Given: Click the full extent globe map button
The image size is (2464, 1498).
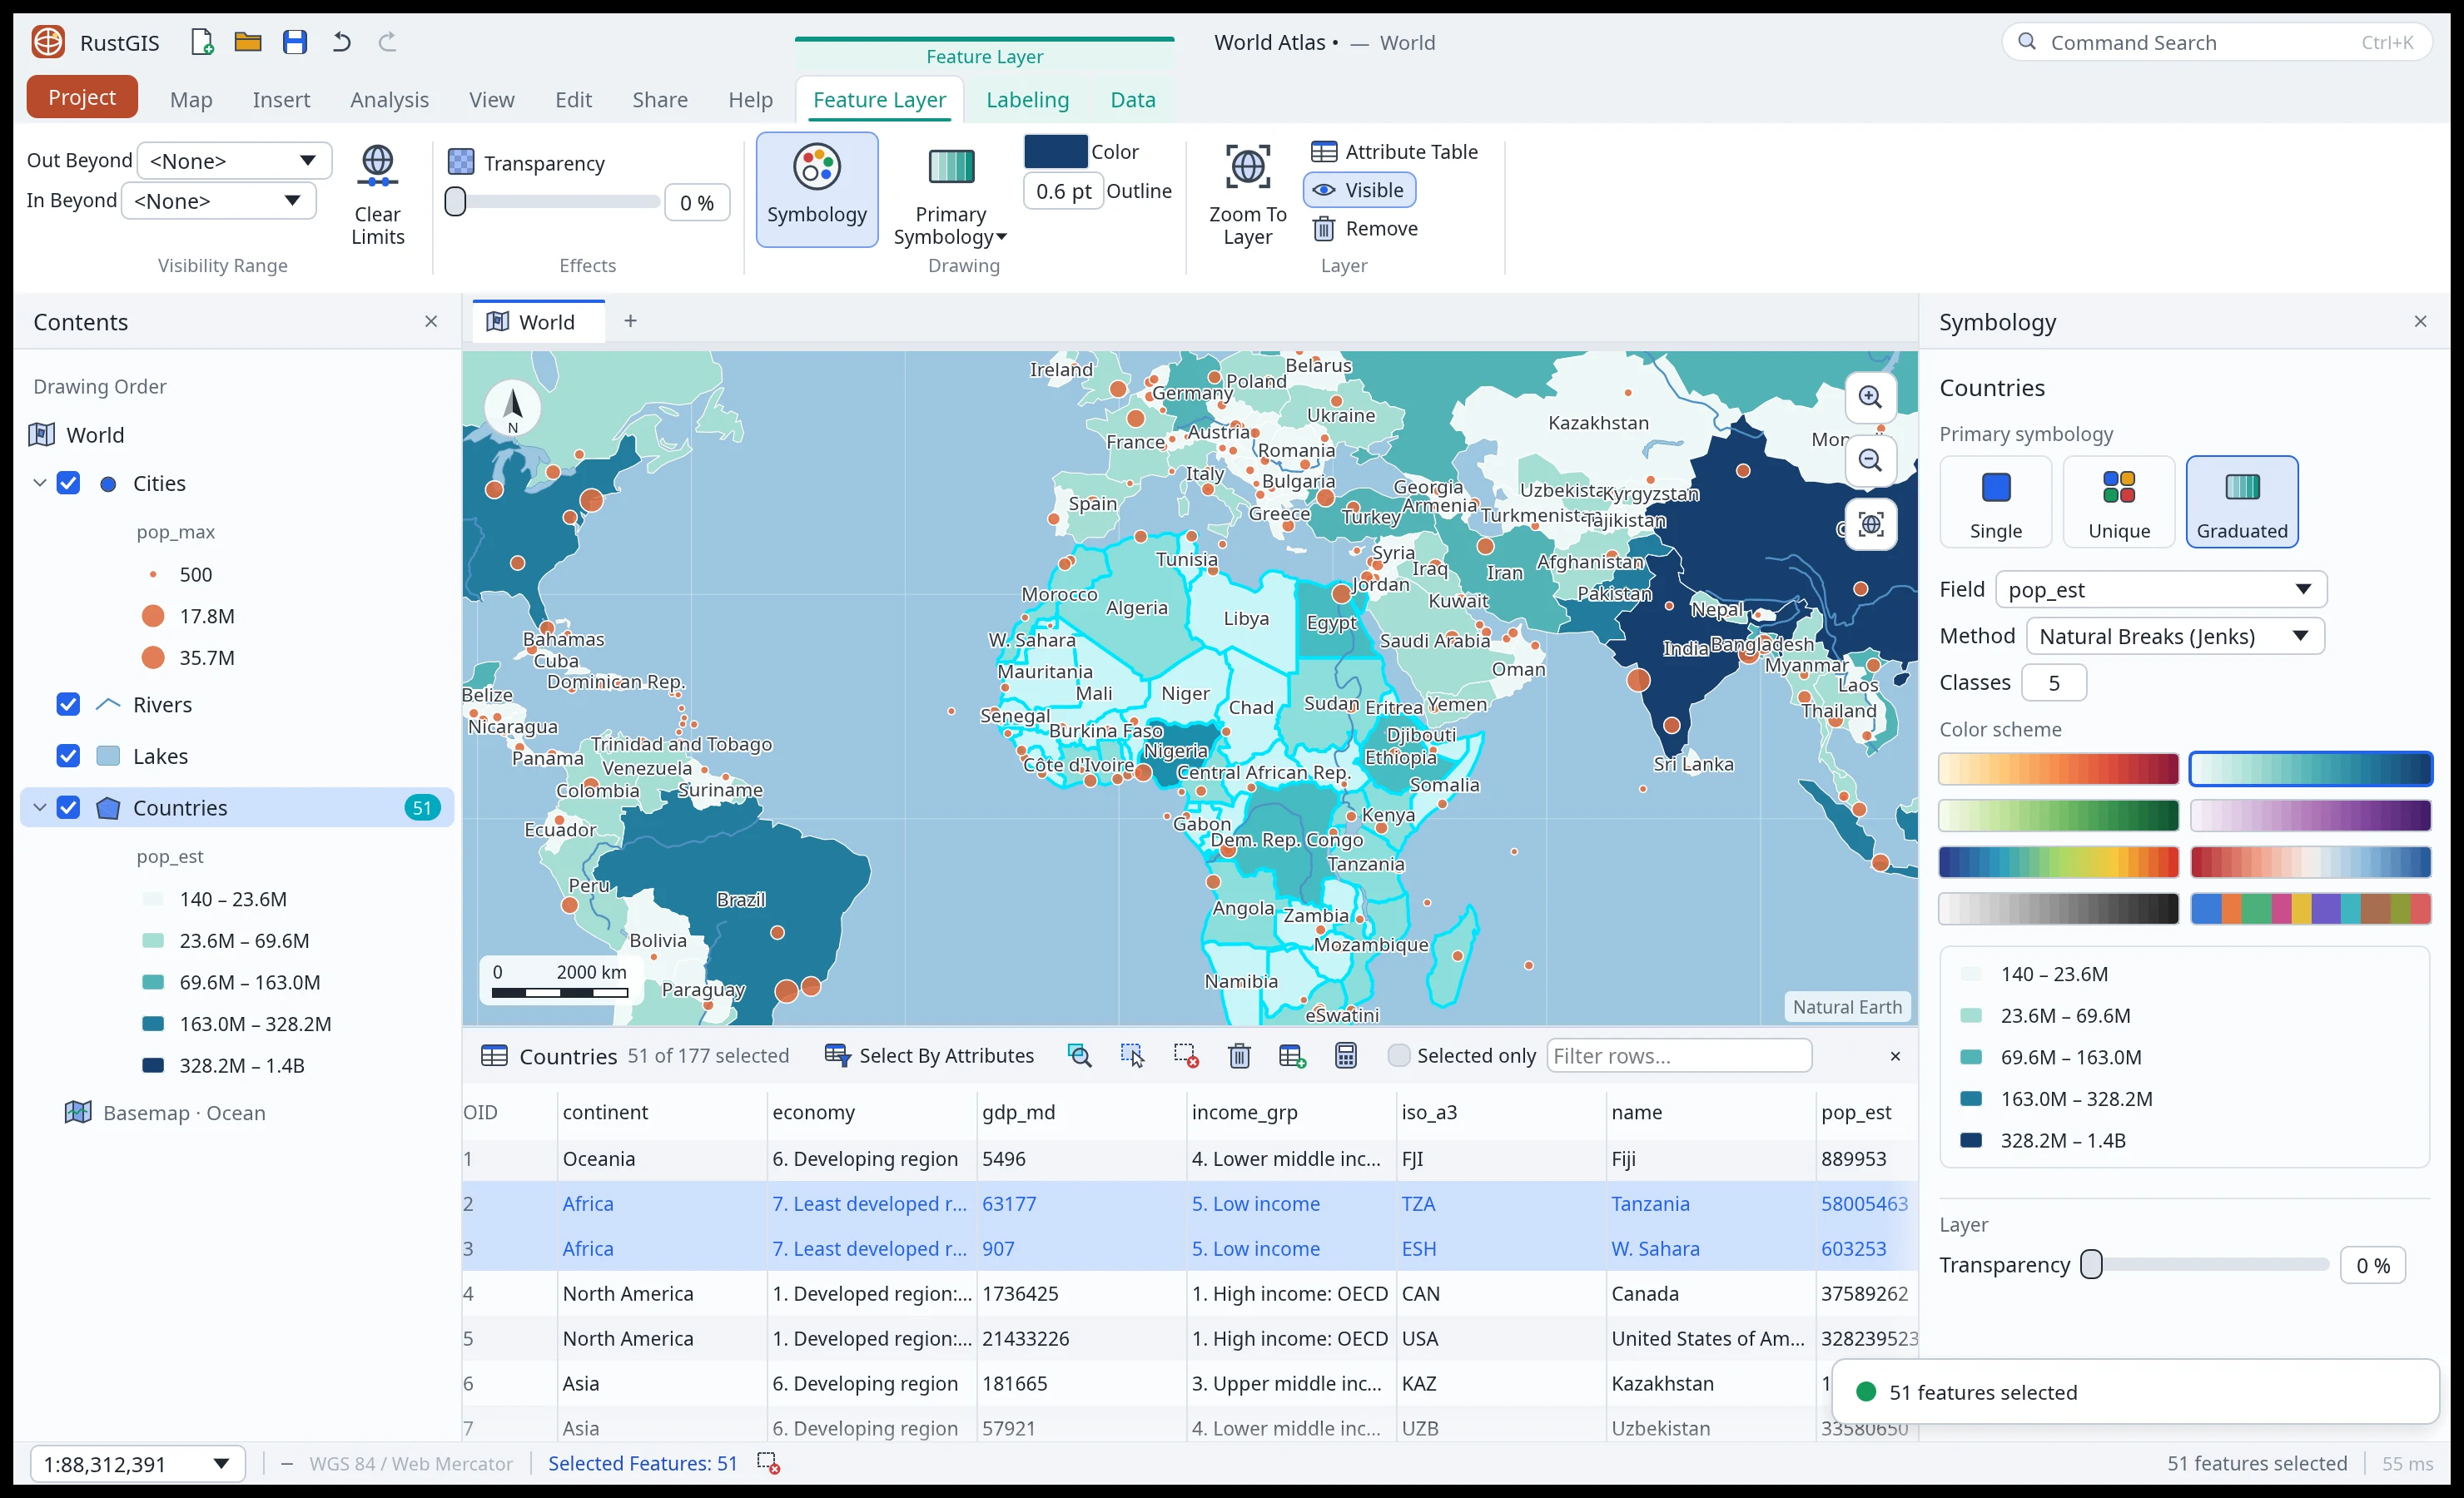Looking at the screenshot, I should pyautogui.click(x=1870, y=525).
